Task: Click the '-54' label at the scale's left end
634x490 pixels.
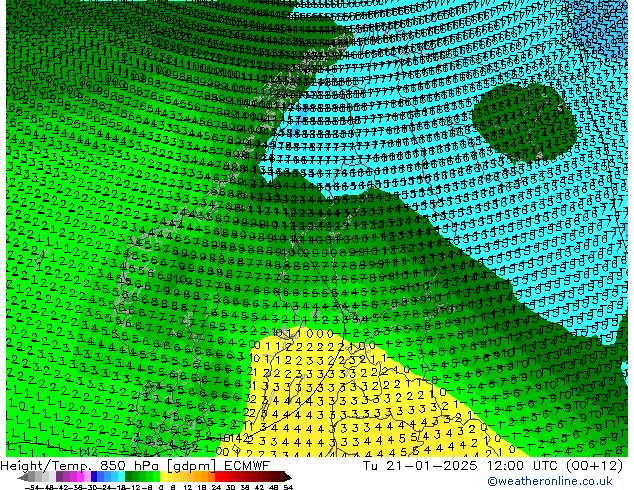Action: pos(31,488)
